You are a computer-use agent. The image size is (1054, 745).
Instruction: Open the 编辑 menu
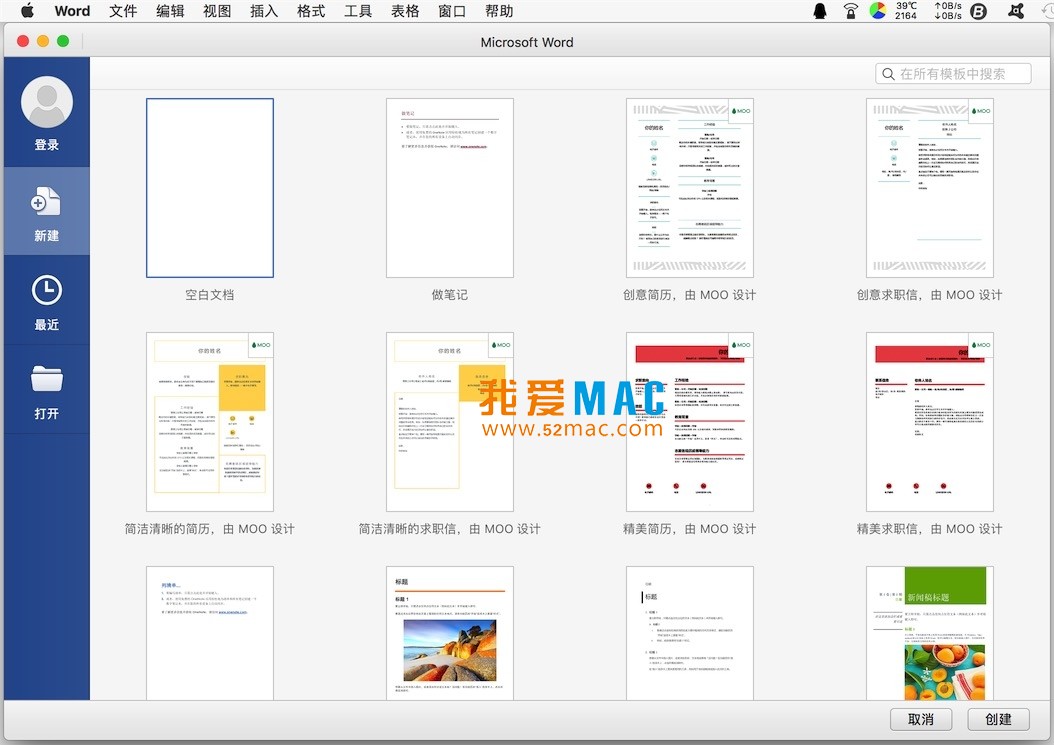click(170, 11)
